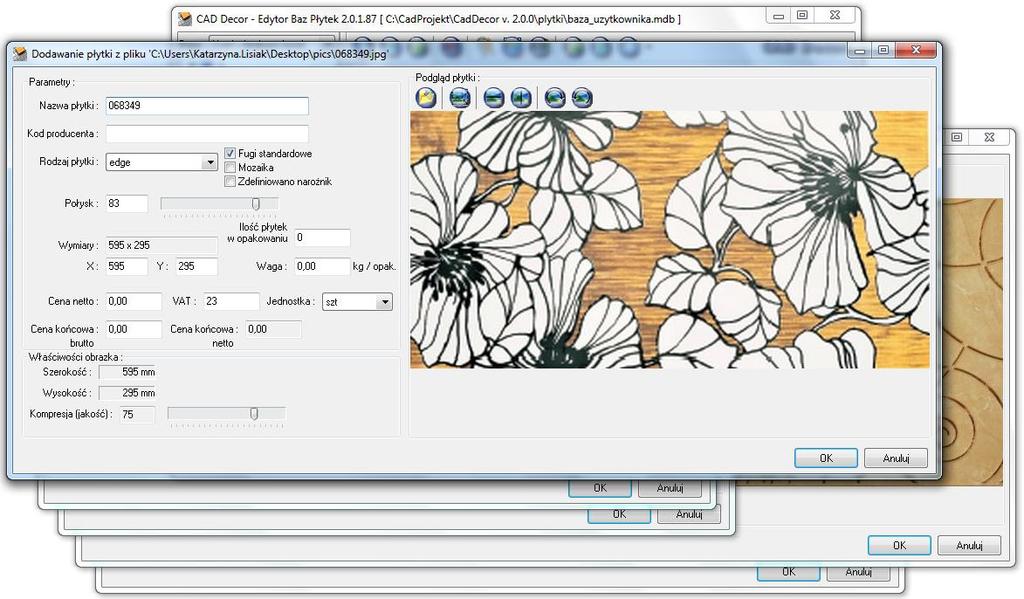Viewport: 1024px width, 599px height.
Task: Click the Cena netto price field
Action: click(133, 301)
